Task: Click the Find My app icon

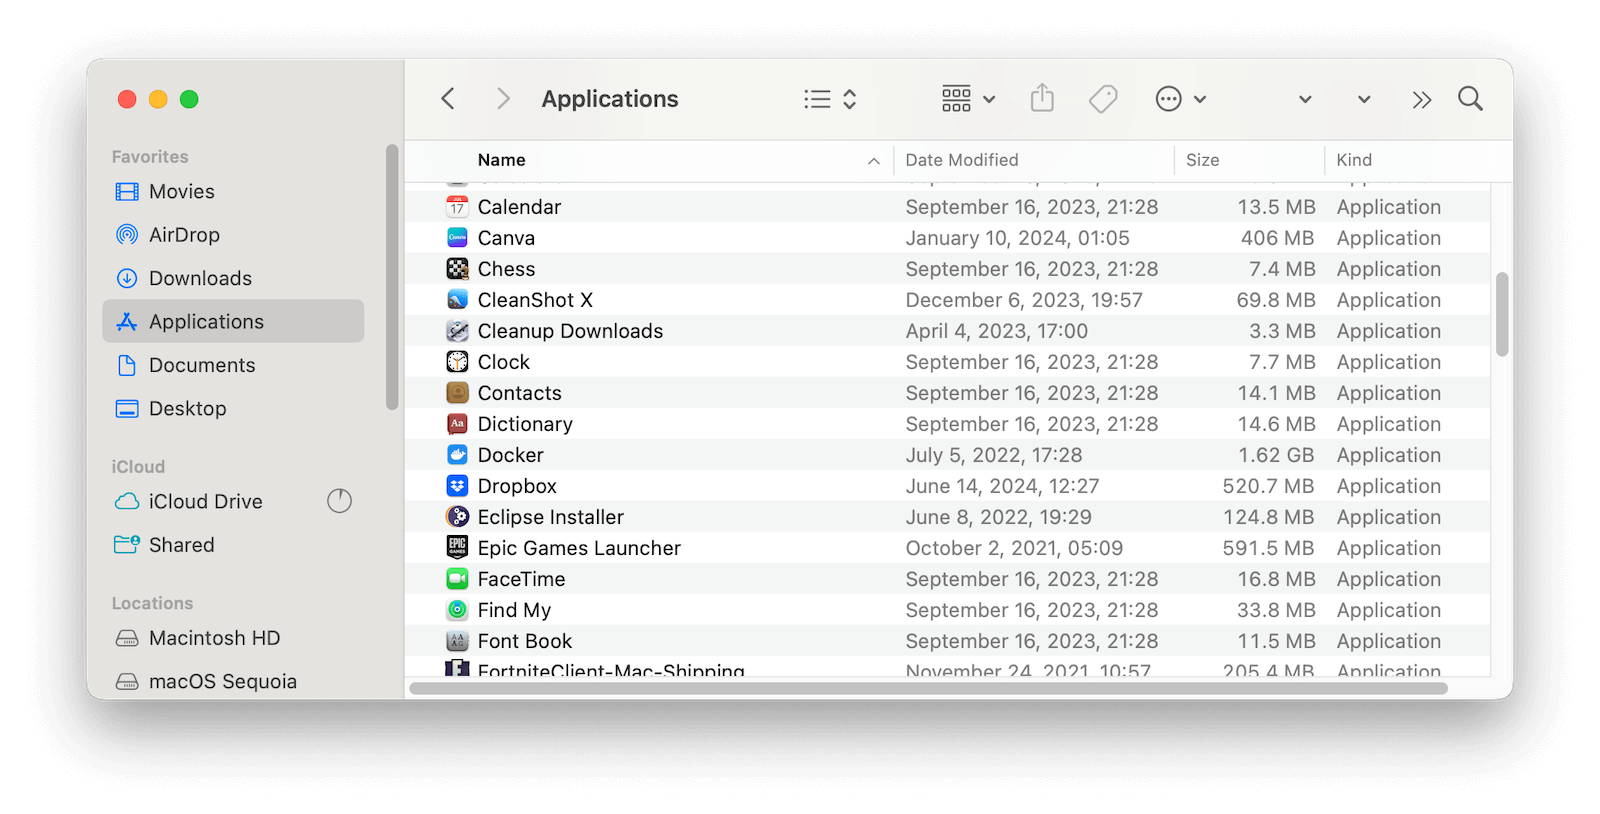Action: click(457, 610)
